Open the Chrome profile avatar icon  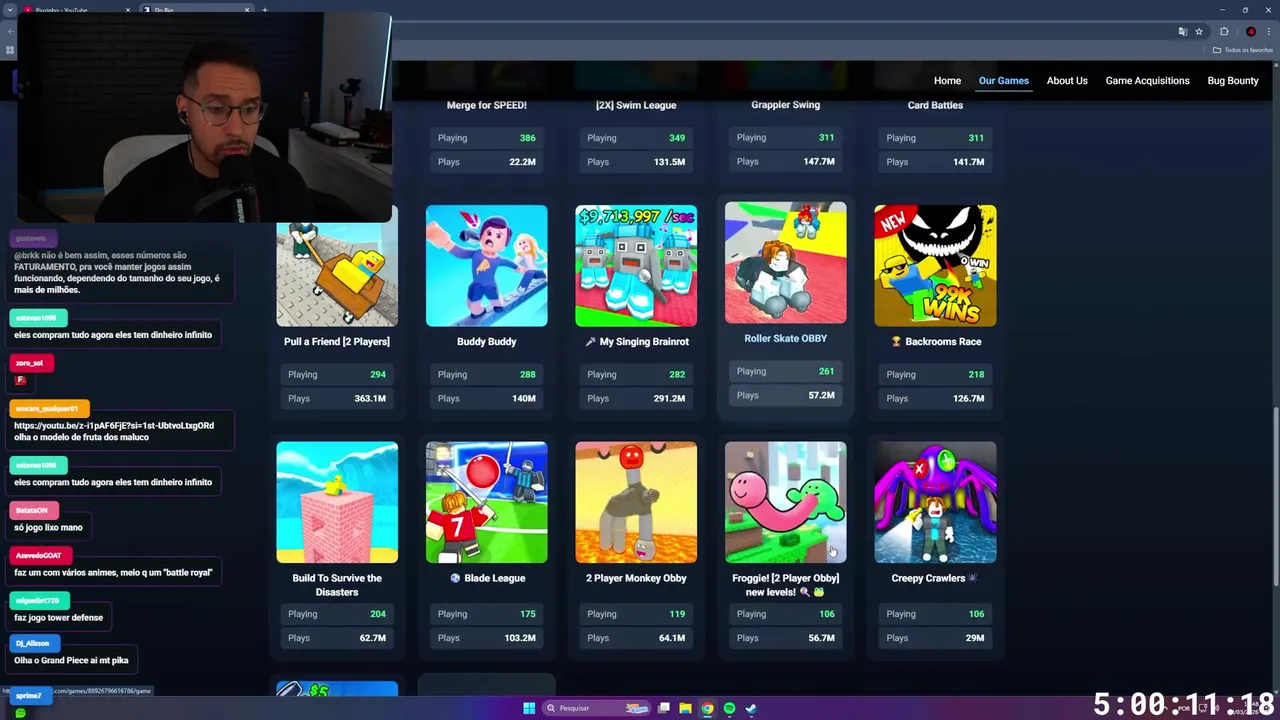(1250, 31)
